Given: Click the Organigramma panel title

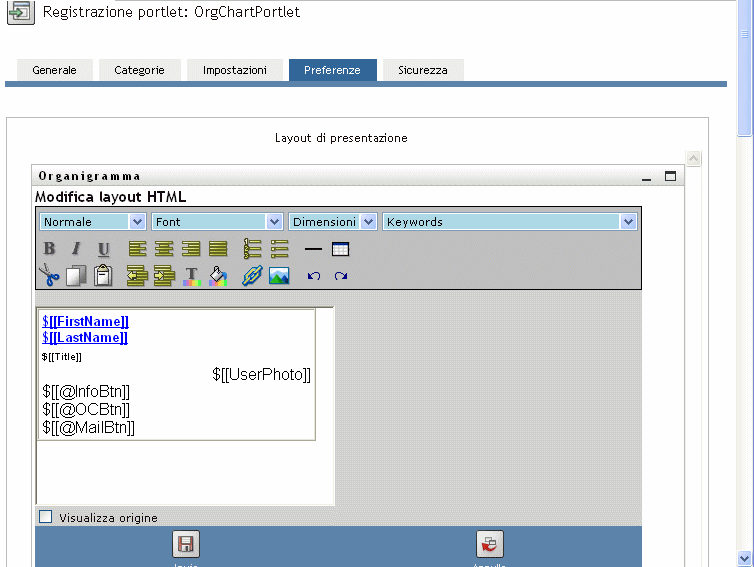Looking at the screenshot, I should pyautogui.click(x=89, y=176).
